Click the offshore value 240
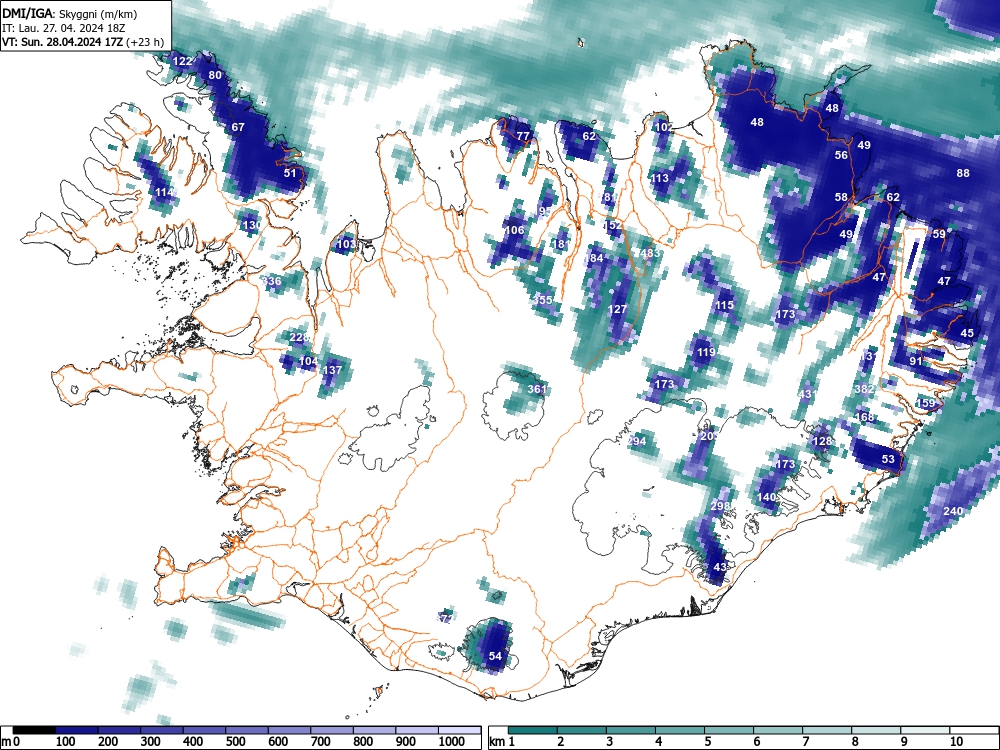This screenshot has width=1000, height=750. [953, 511]
